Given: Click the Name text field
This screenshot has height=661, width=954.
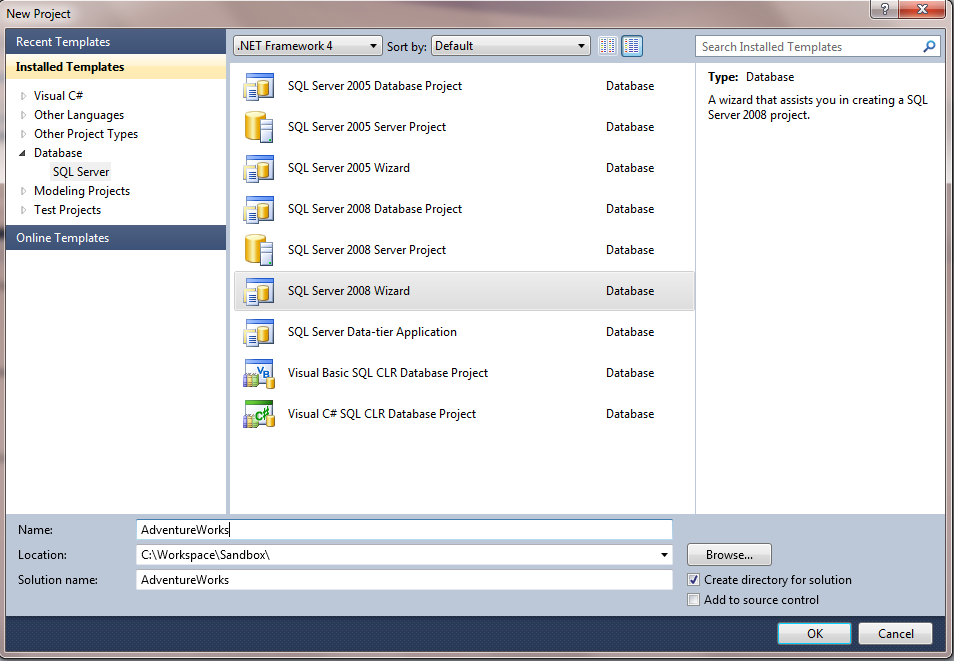Looking at the screenshot, I should [404, 530].
